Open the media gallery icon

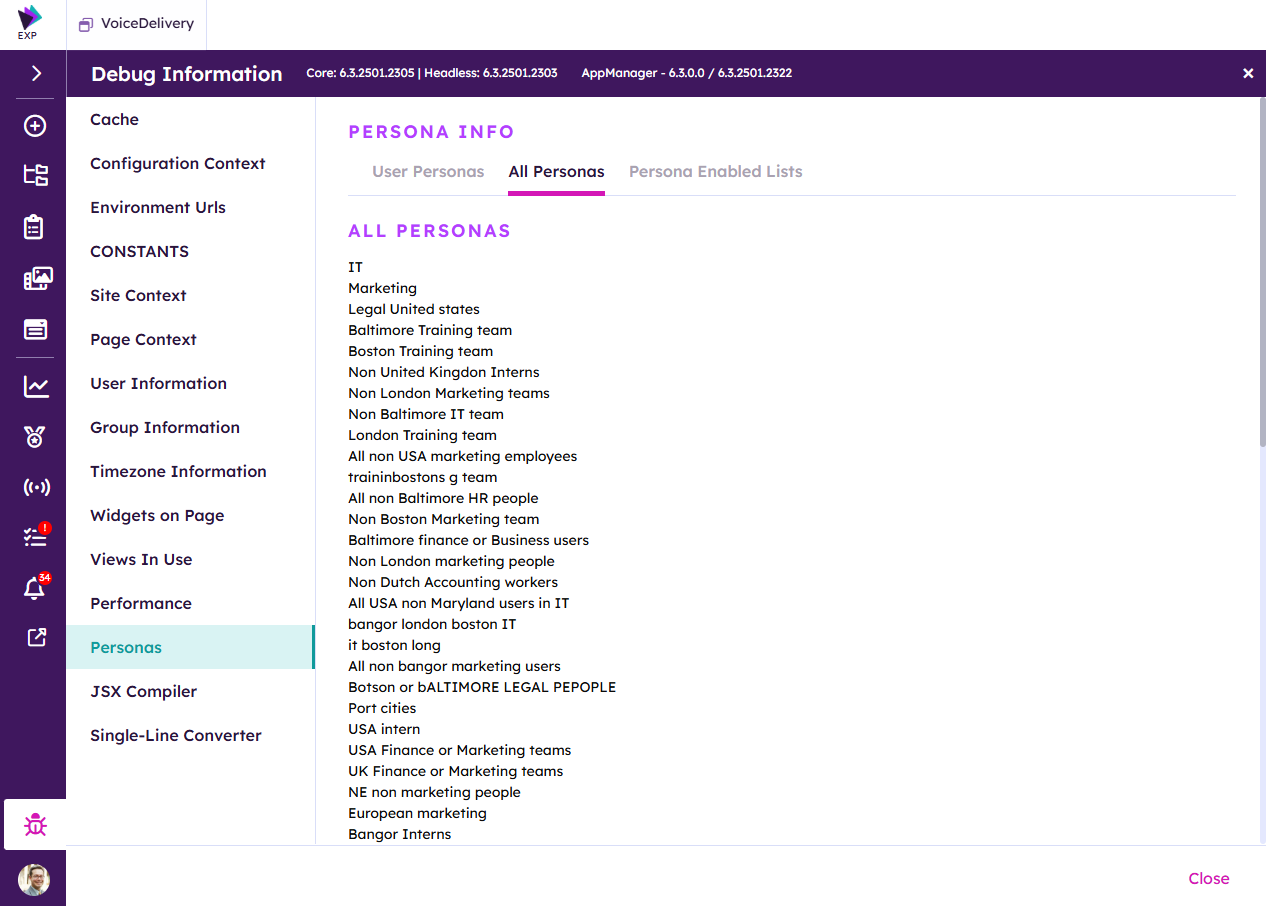click(37, 279)
